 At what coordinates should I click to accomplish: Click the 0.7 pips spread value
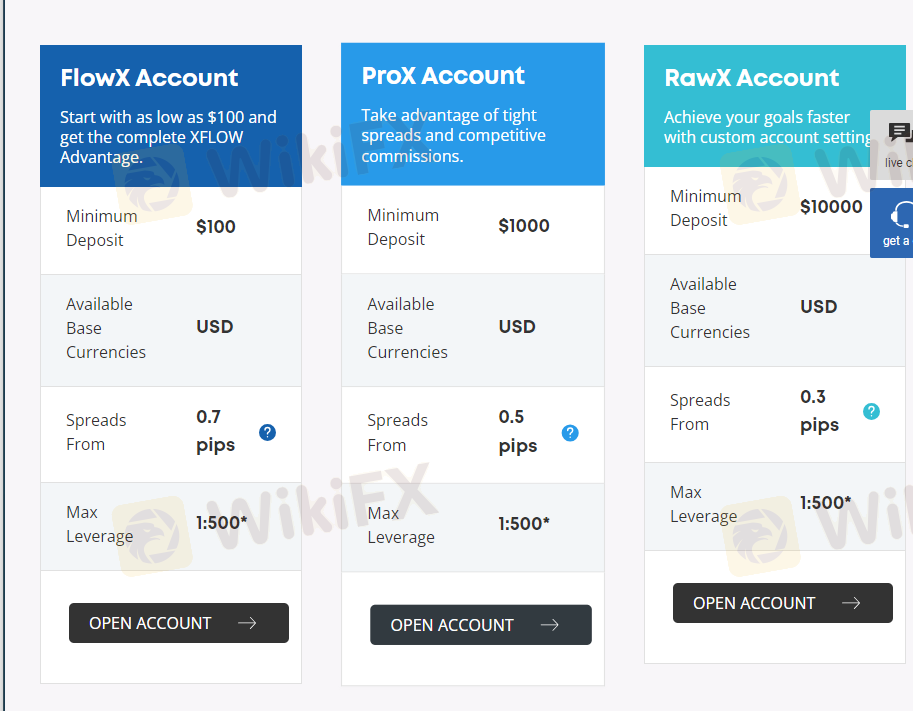coord(215,431)
